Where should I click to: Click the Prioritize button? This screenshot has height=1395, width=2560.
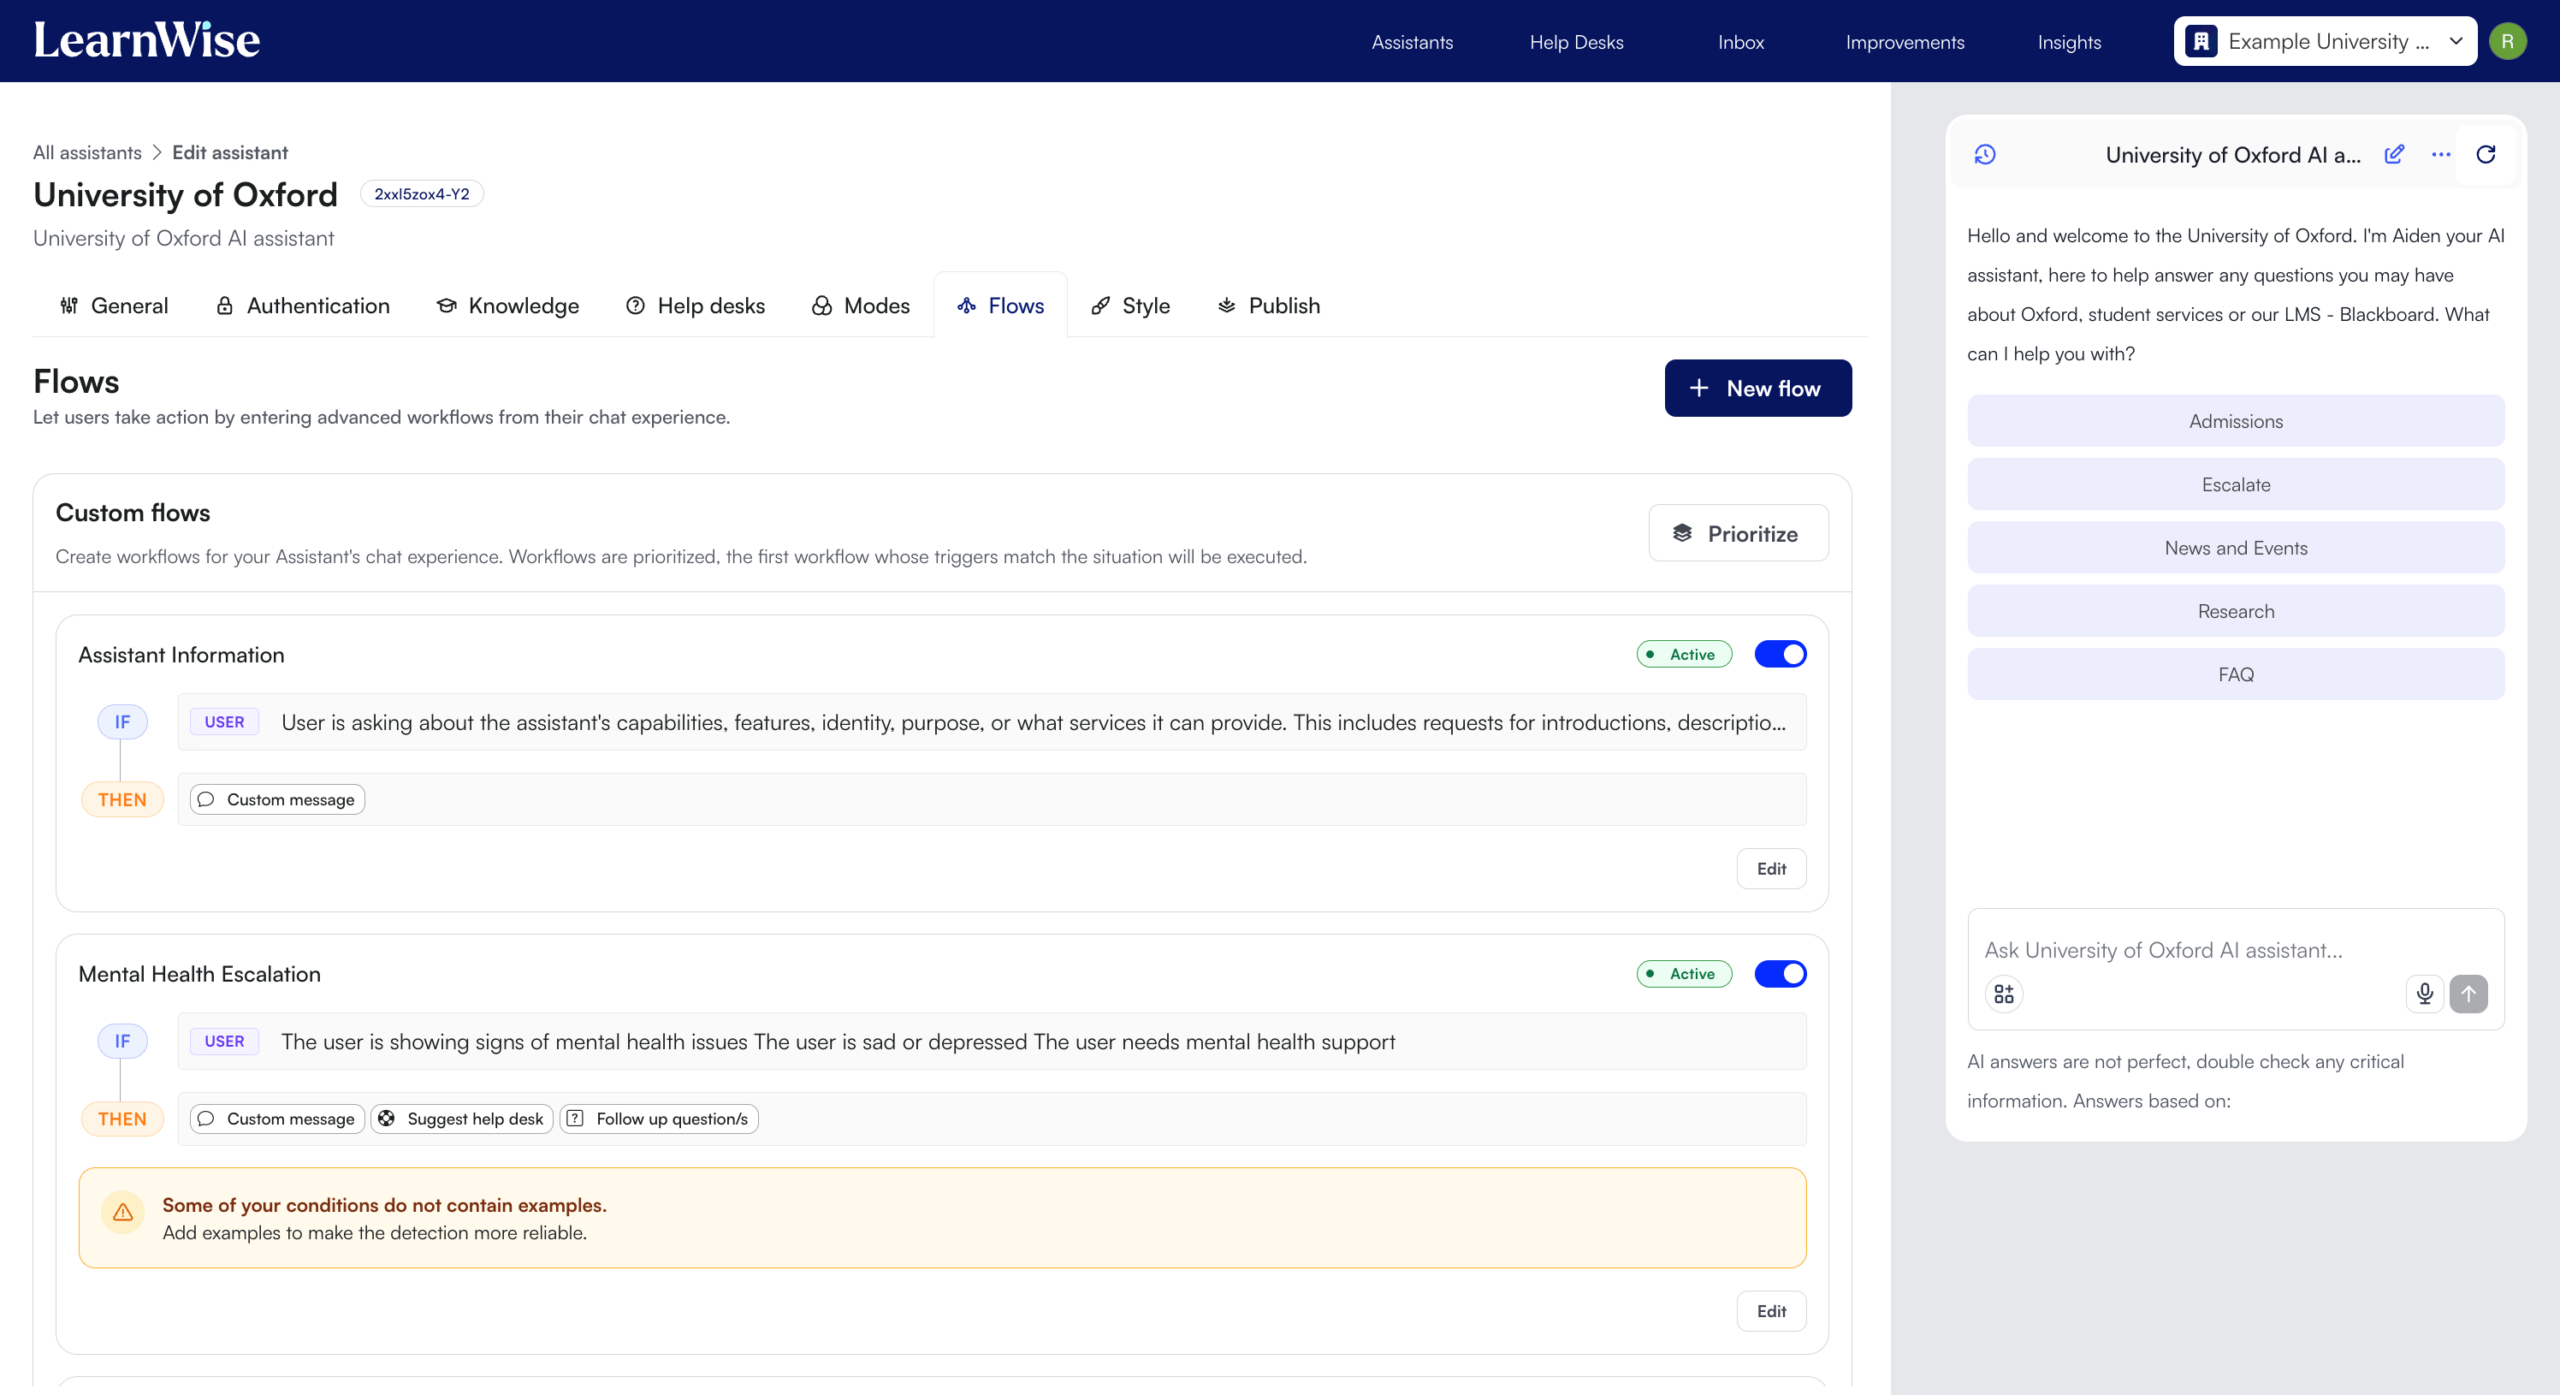pyautogui.click(x=1738, y=533)
